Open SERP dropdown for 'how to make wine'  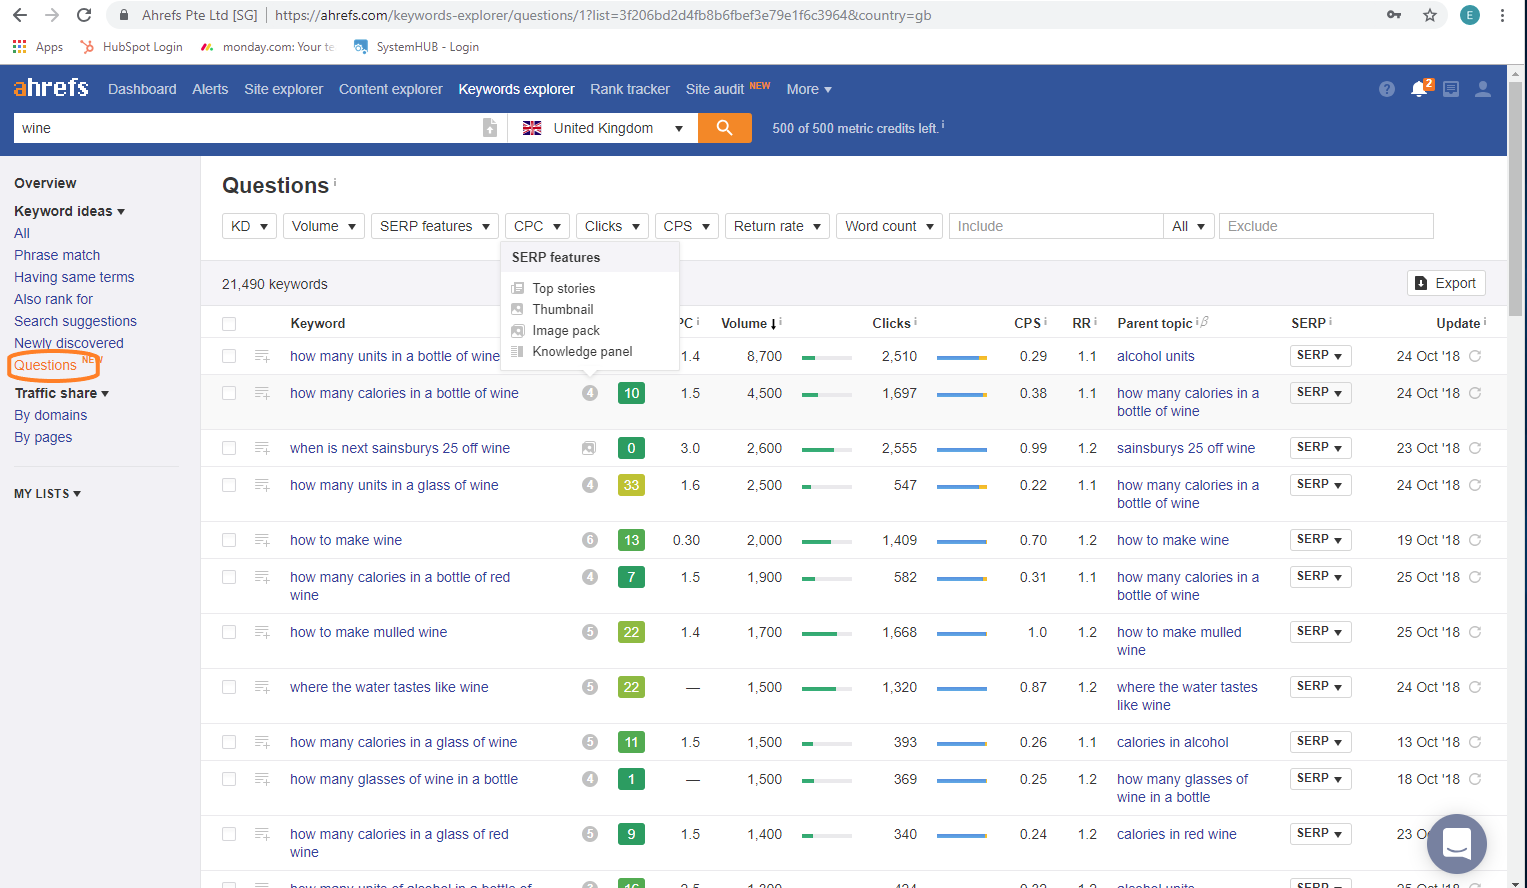coord(1320,540)
